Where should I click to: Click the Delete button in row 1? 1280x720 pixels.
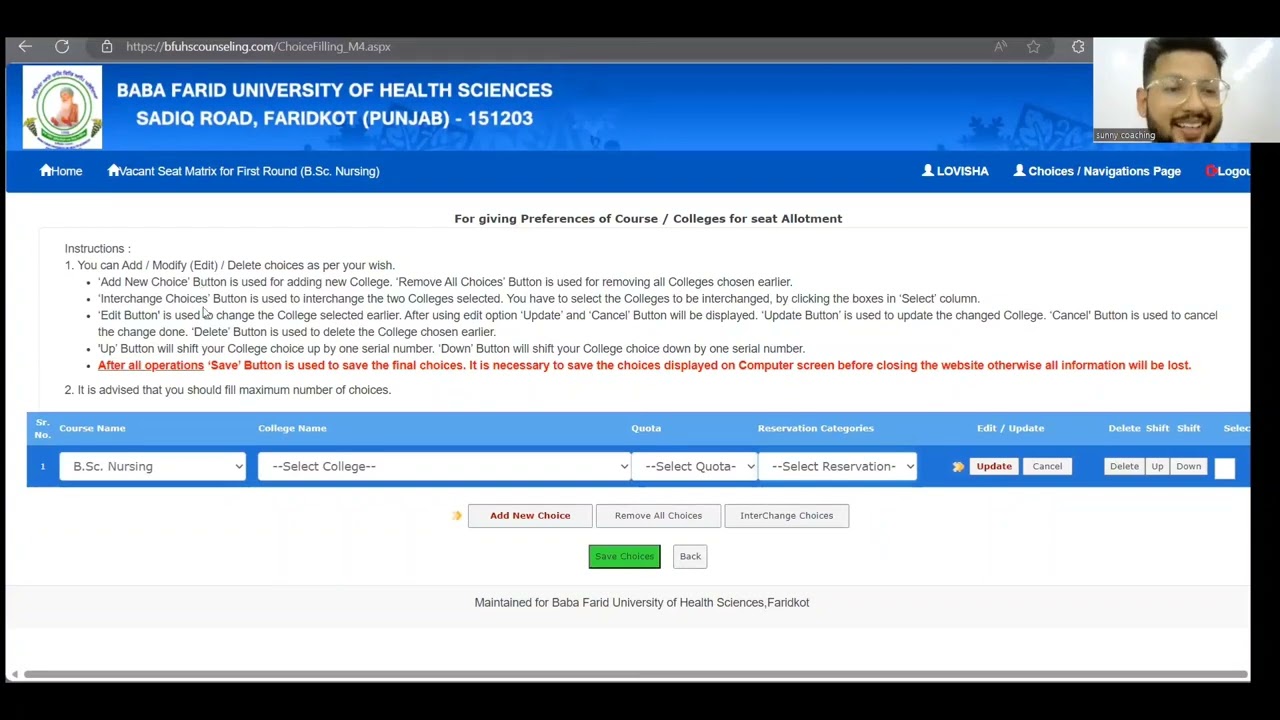[x=1124, y=466]
